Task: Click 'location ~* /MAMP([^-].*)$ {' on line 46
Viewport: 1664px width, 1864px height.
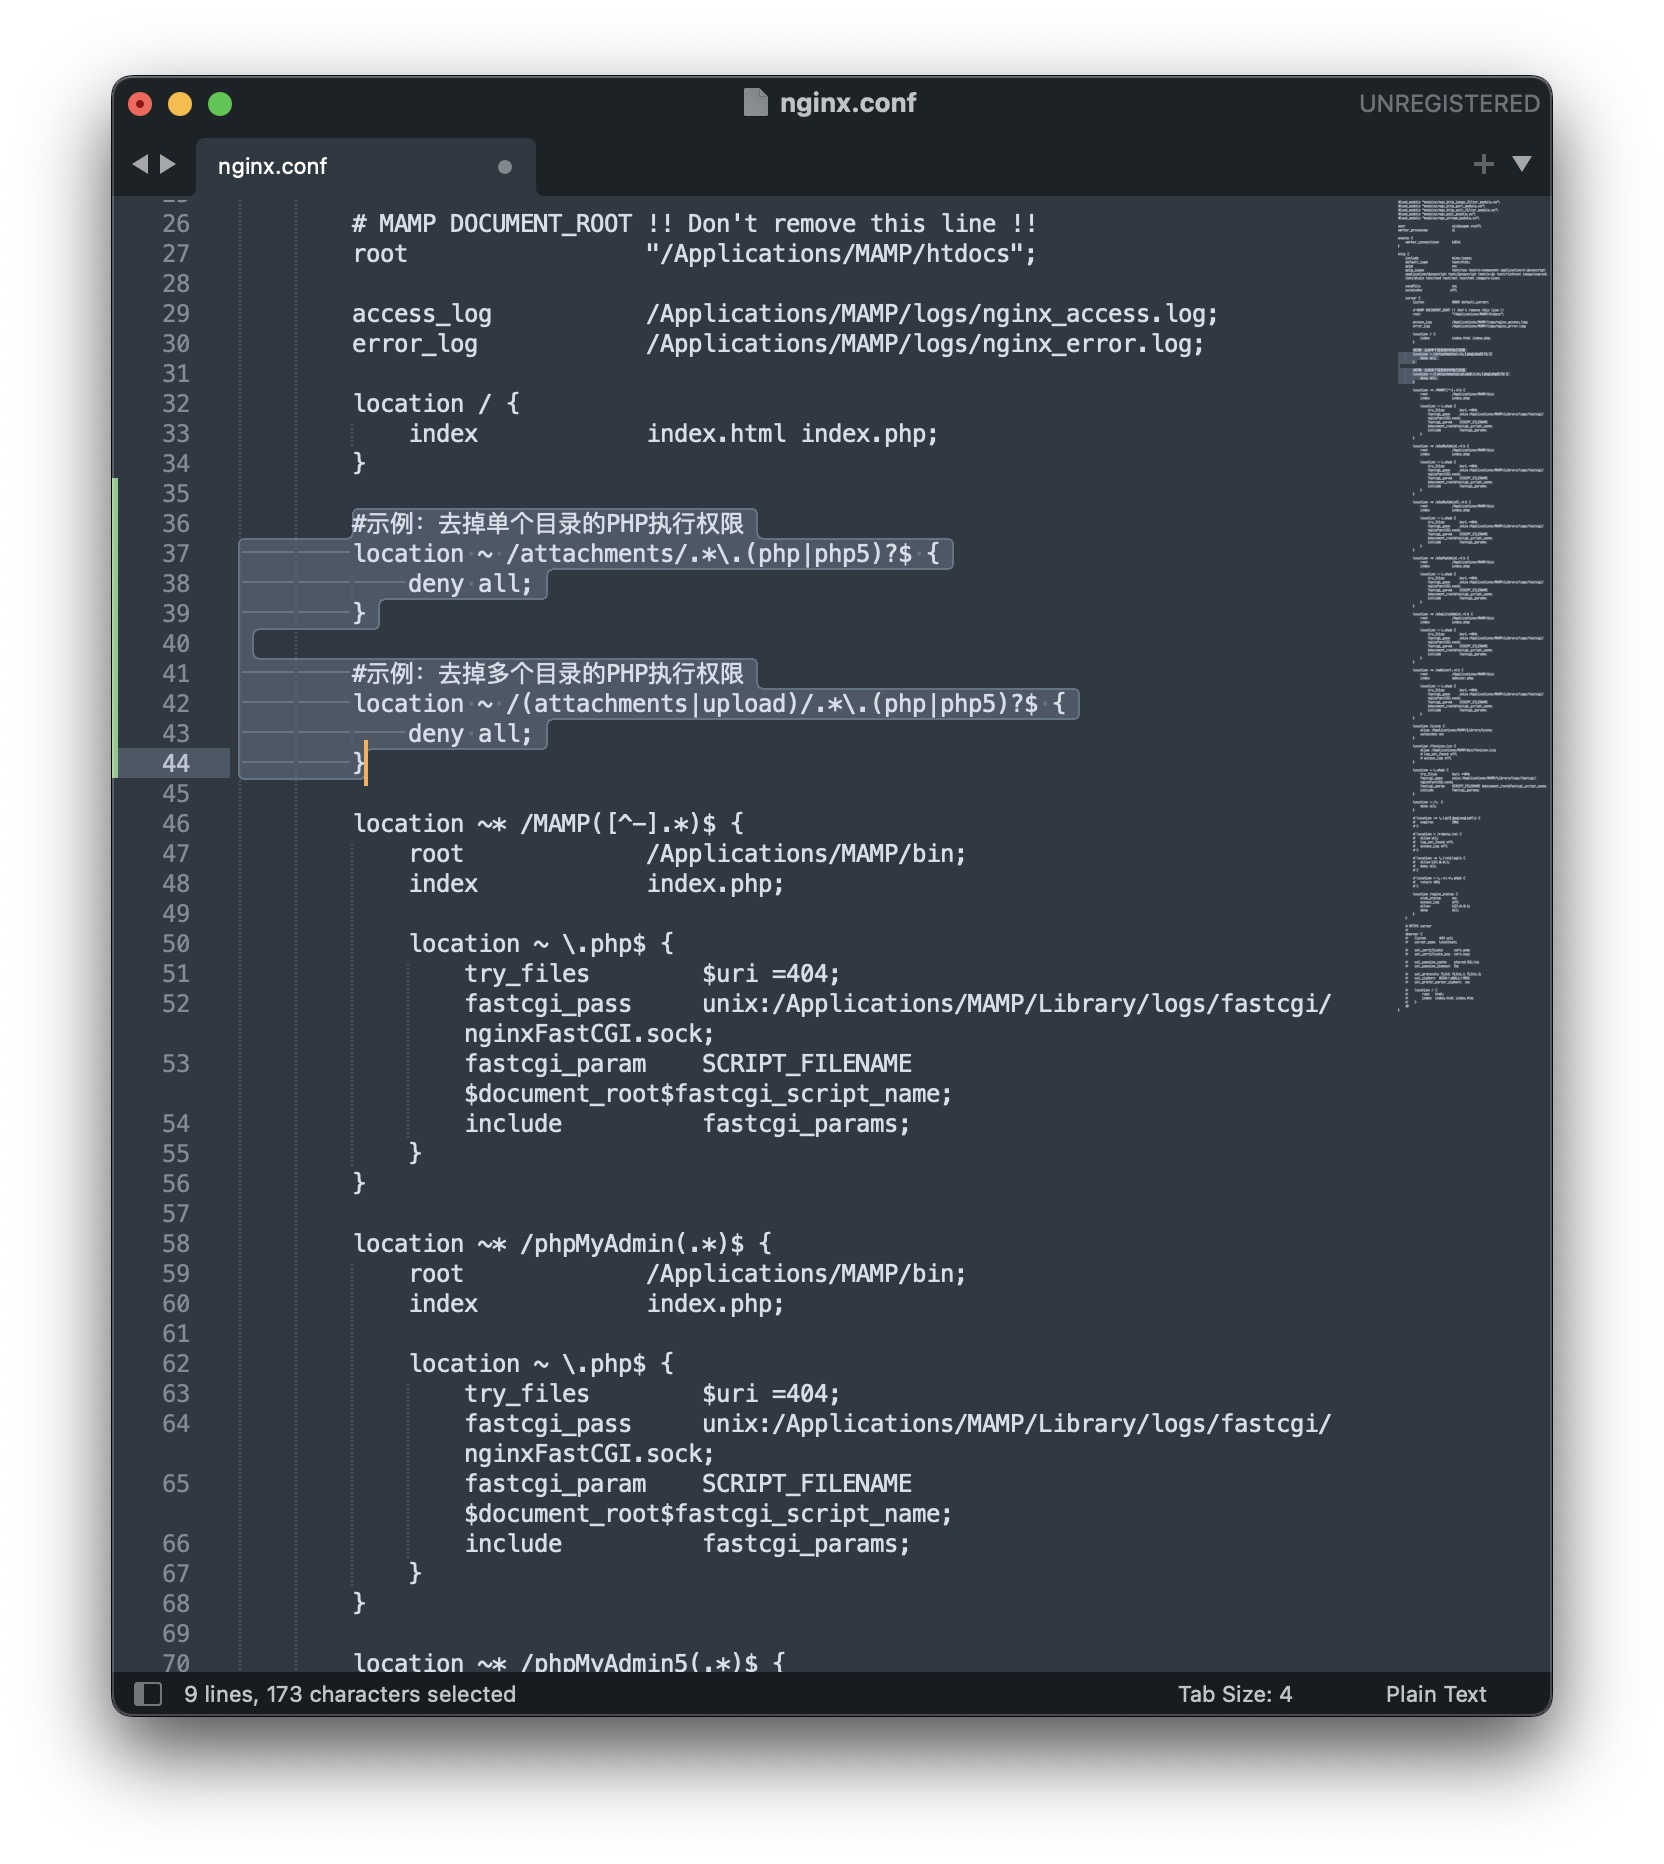Action: [x=548, y=824]
